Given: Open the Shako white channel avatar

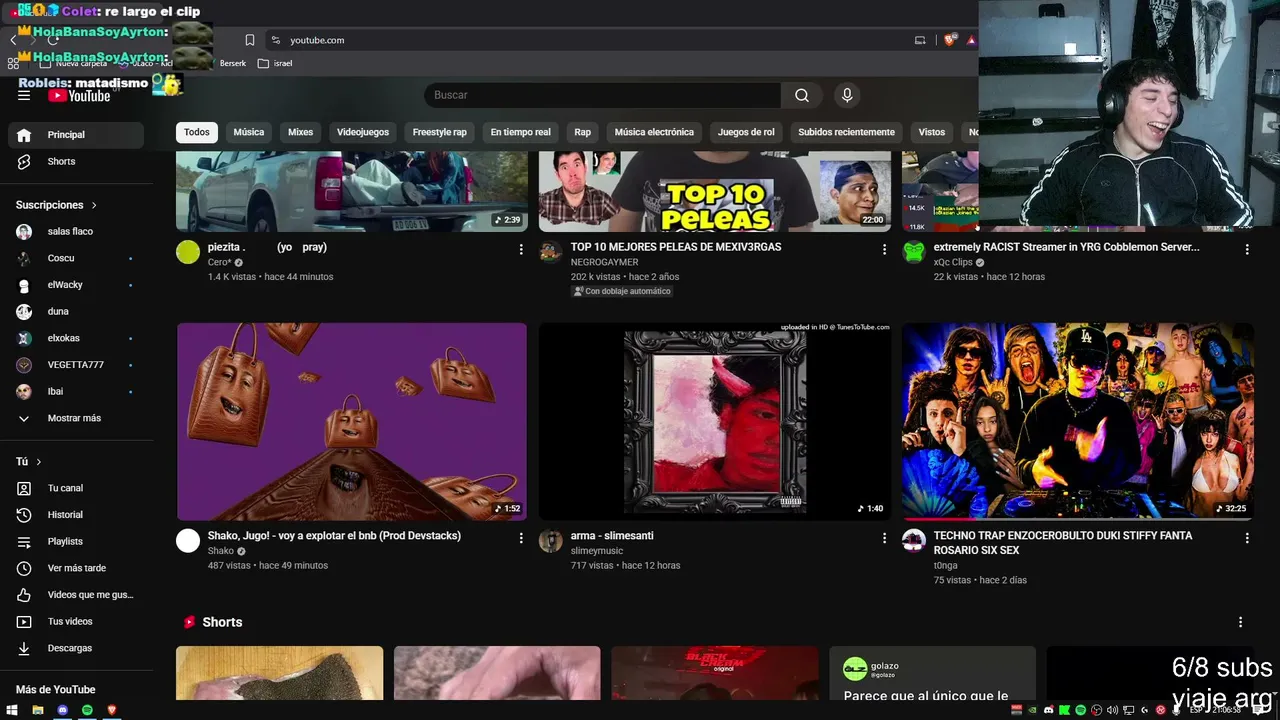Looking at the screenshot, I should [x=188, y=541].
